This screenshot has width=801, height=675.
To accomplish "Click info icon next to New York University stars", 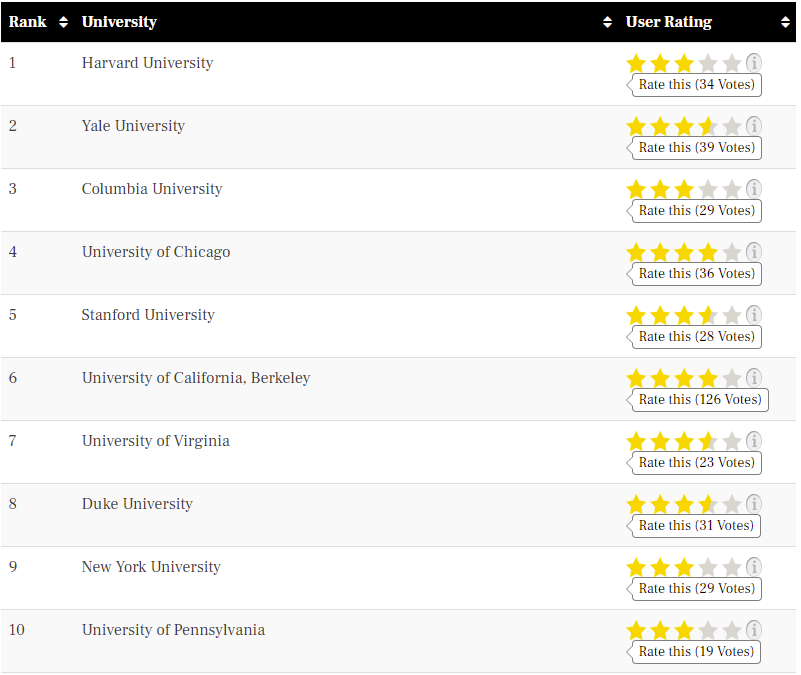I will click(x=754, y=567).
